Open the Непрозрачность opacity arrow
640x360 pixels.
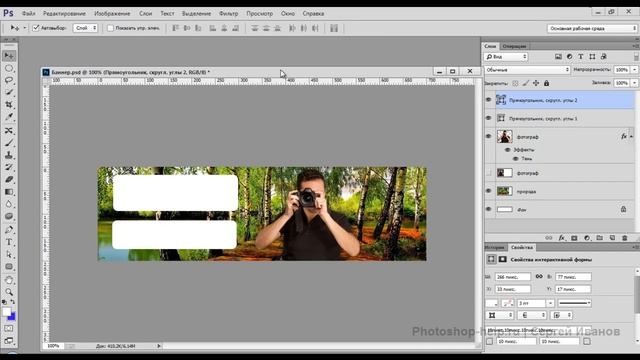tap(635, 70)
